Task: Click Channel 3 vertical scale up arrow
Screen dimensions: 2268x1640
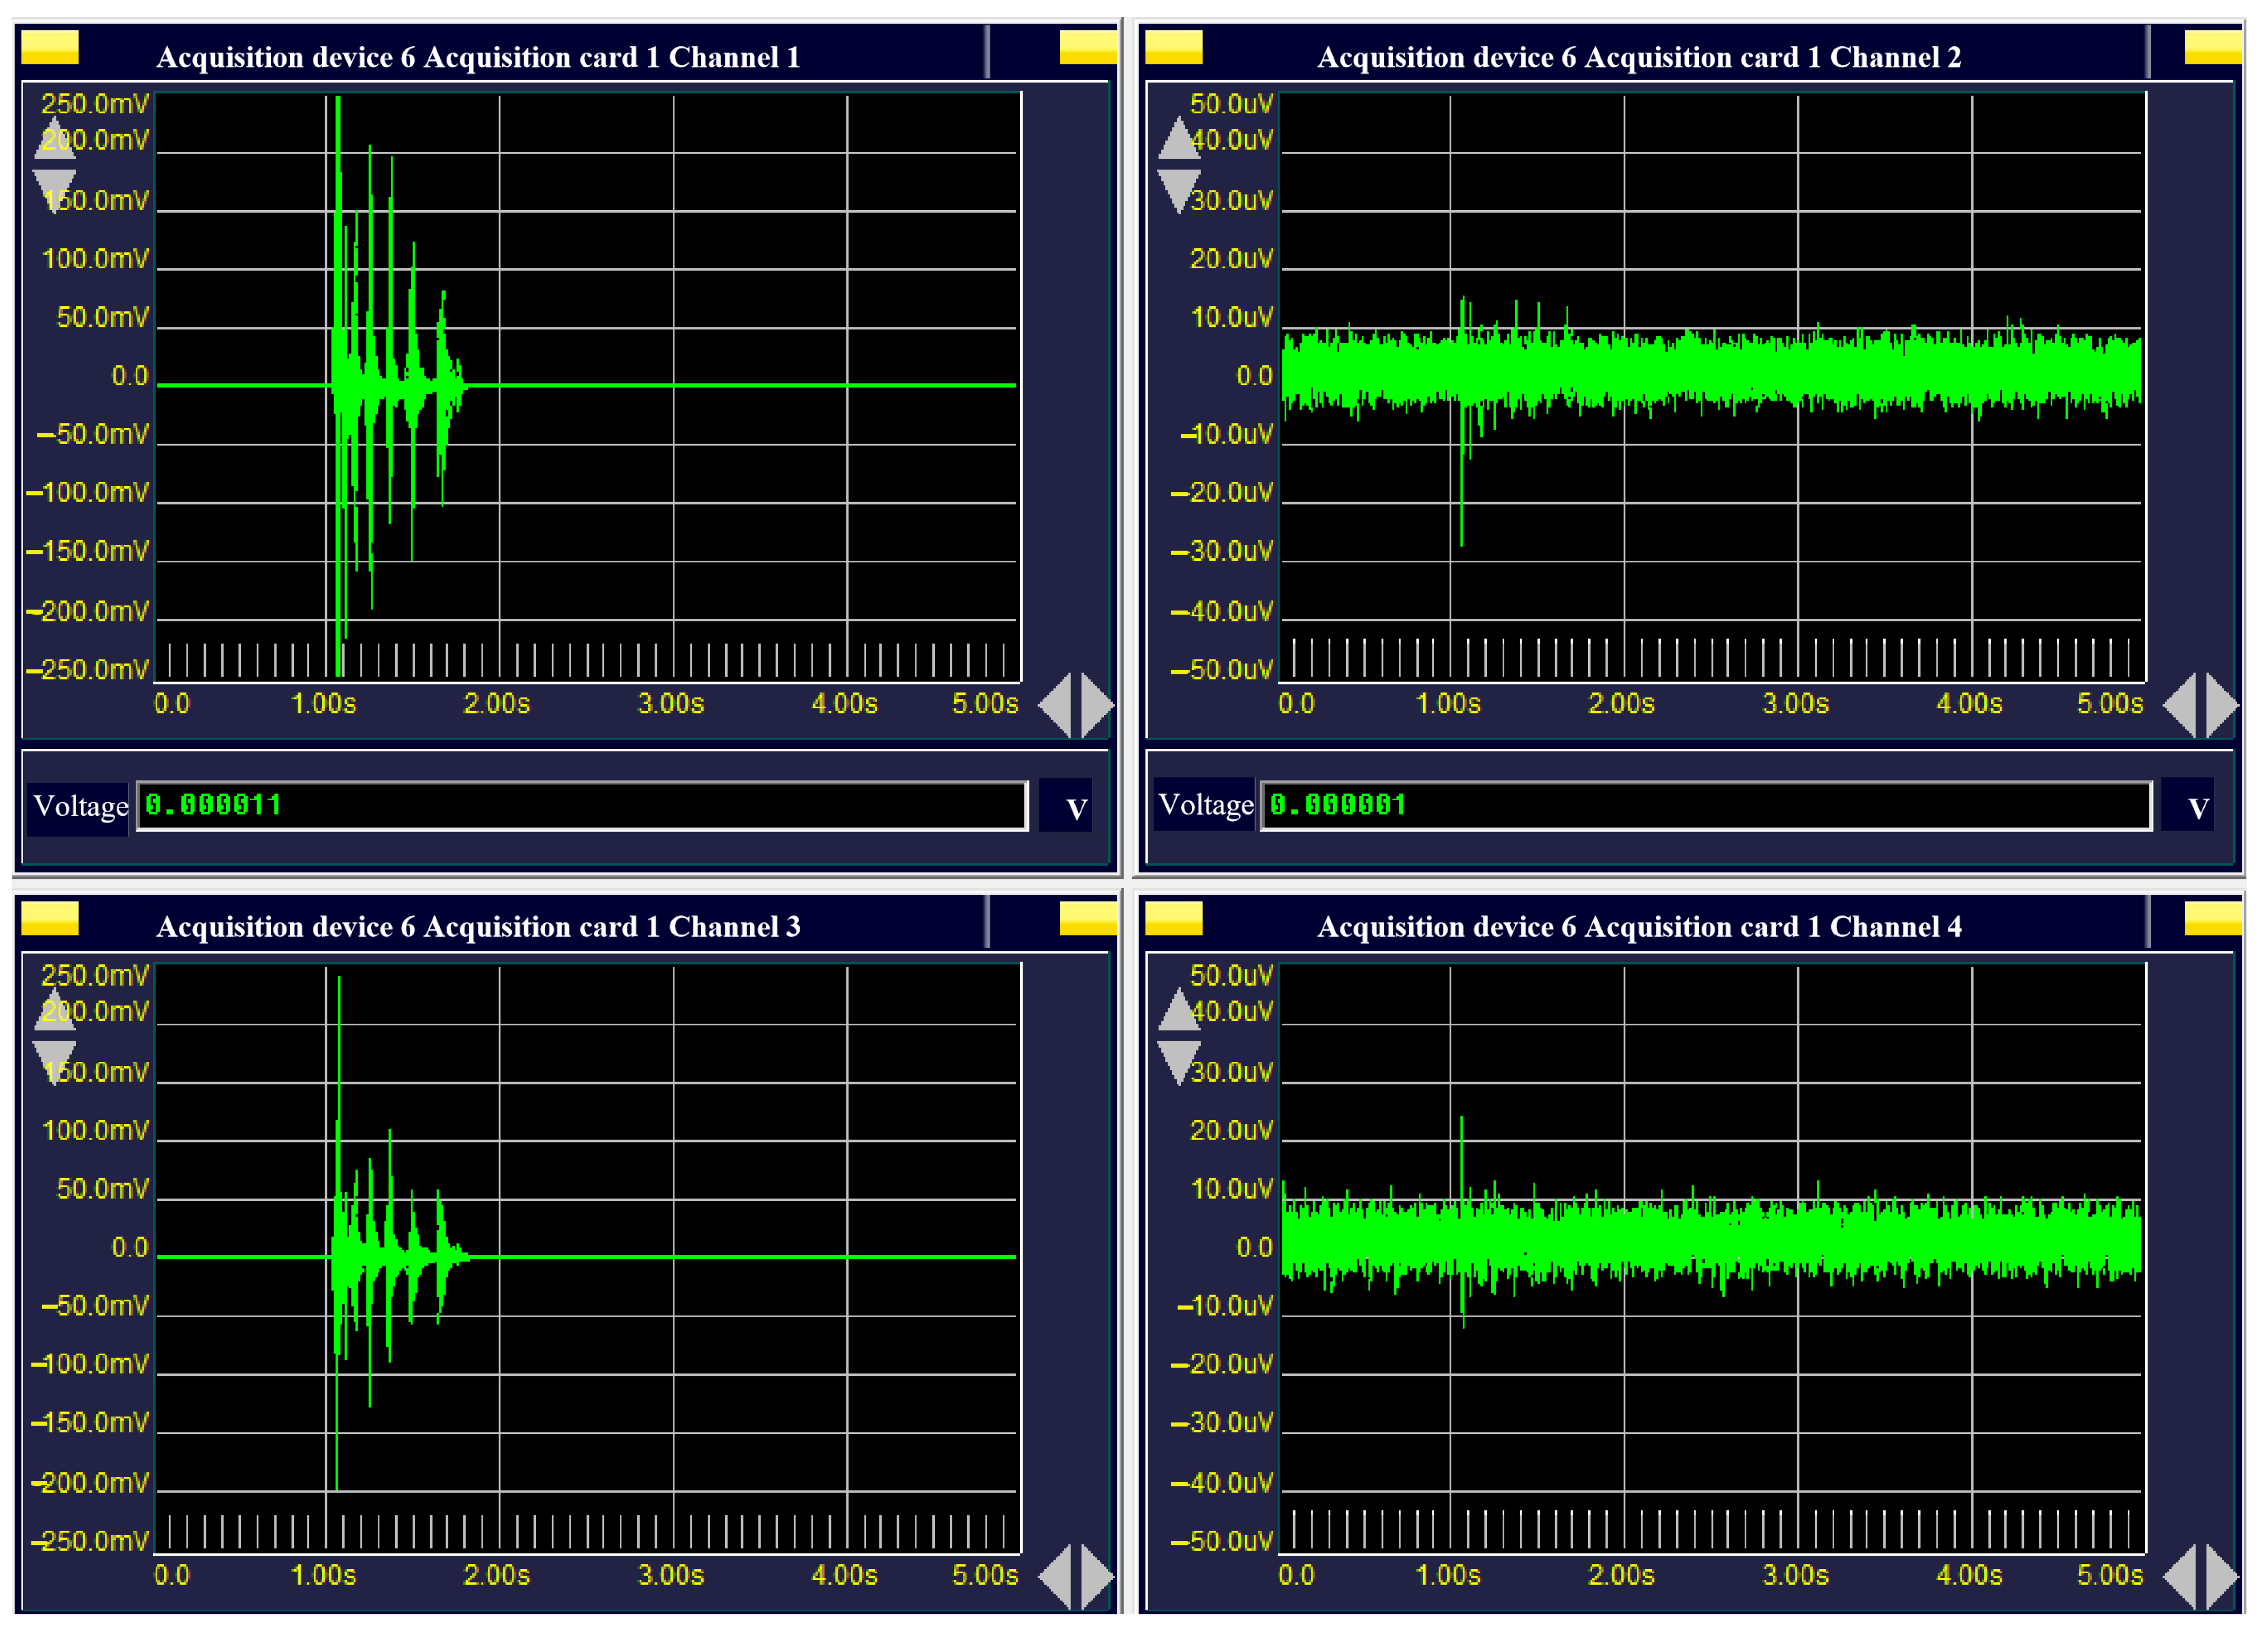Action: (x=55, y=1010)
